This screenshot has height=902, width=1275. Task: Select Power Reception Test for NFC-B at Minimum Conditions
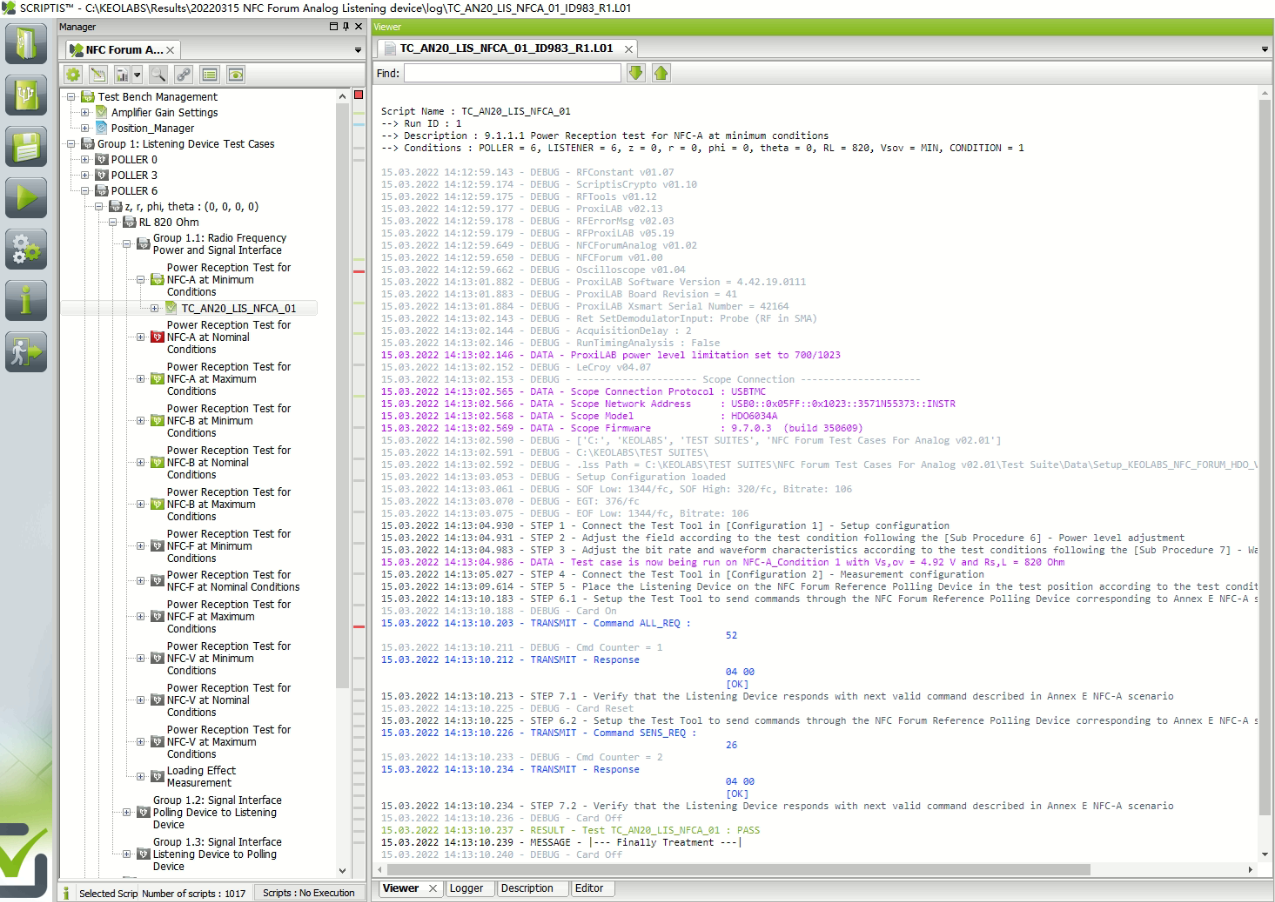coord(229,421)
